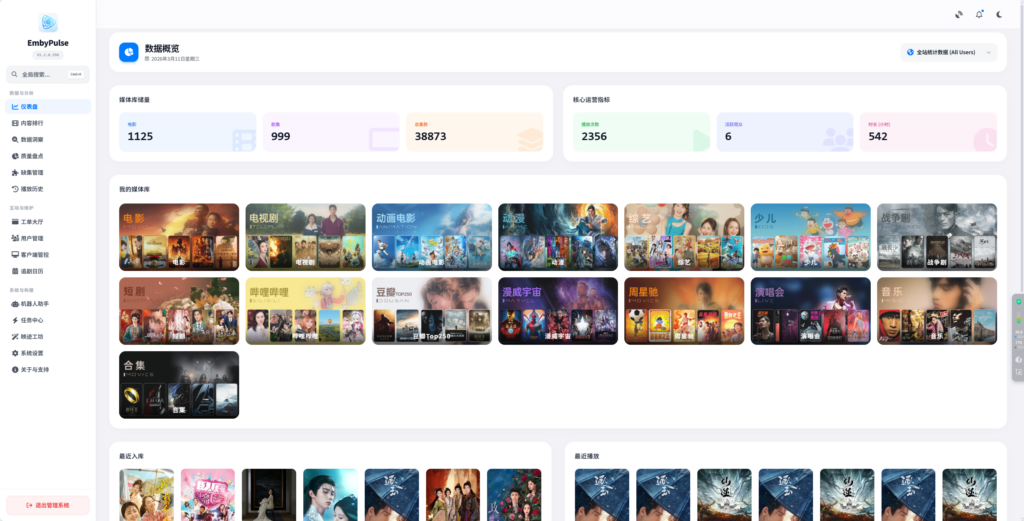Viewport: 1024px width, 521px height.
Task: Toggle dark mode with the moon icon
Action: (x=998, y=14)
